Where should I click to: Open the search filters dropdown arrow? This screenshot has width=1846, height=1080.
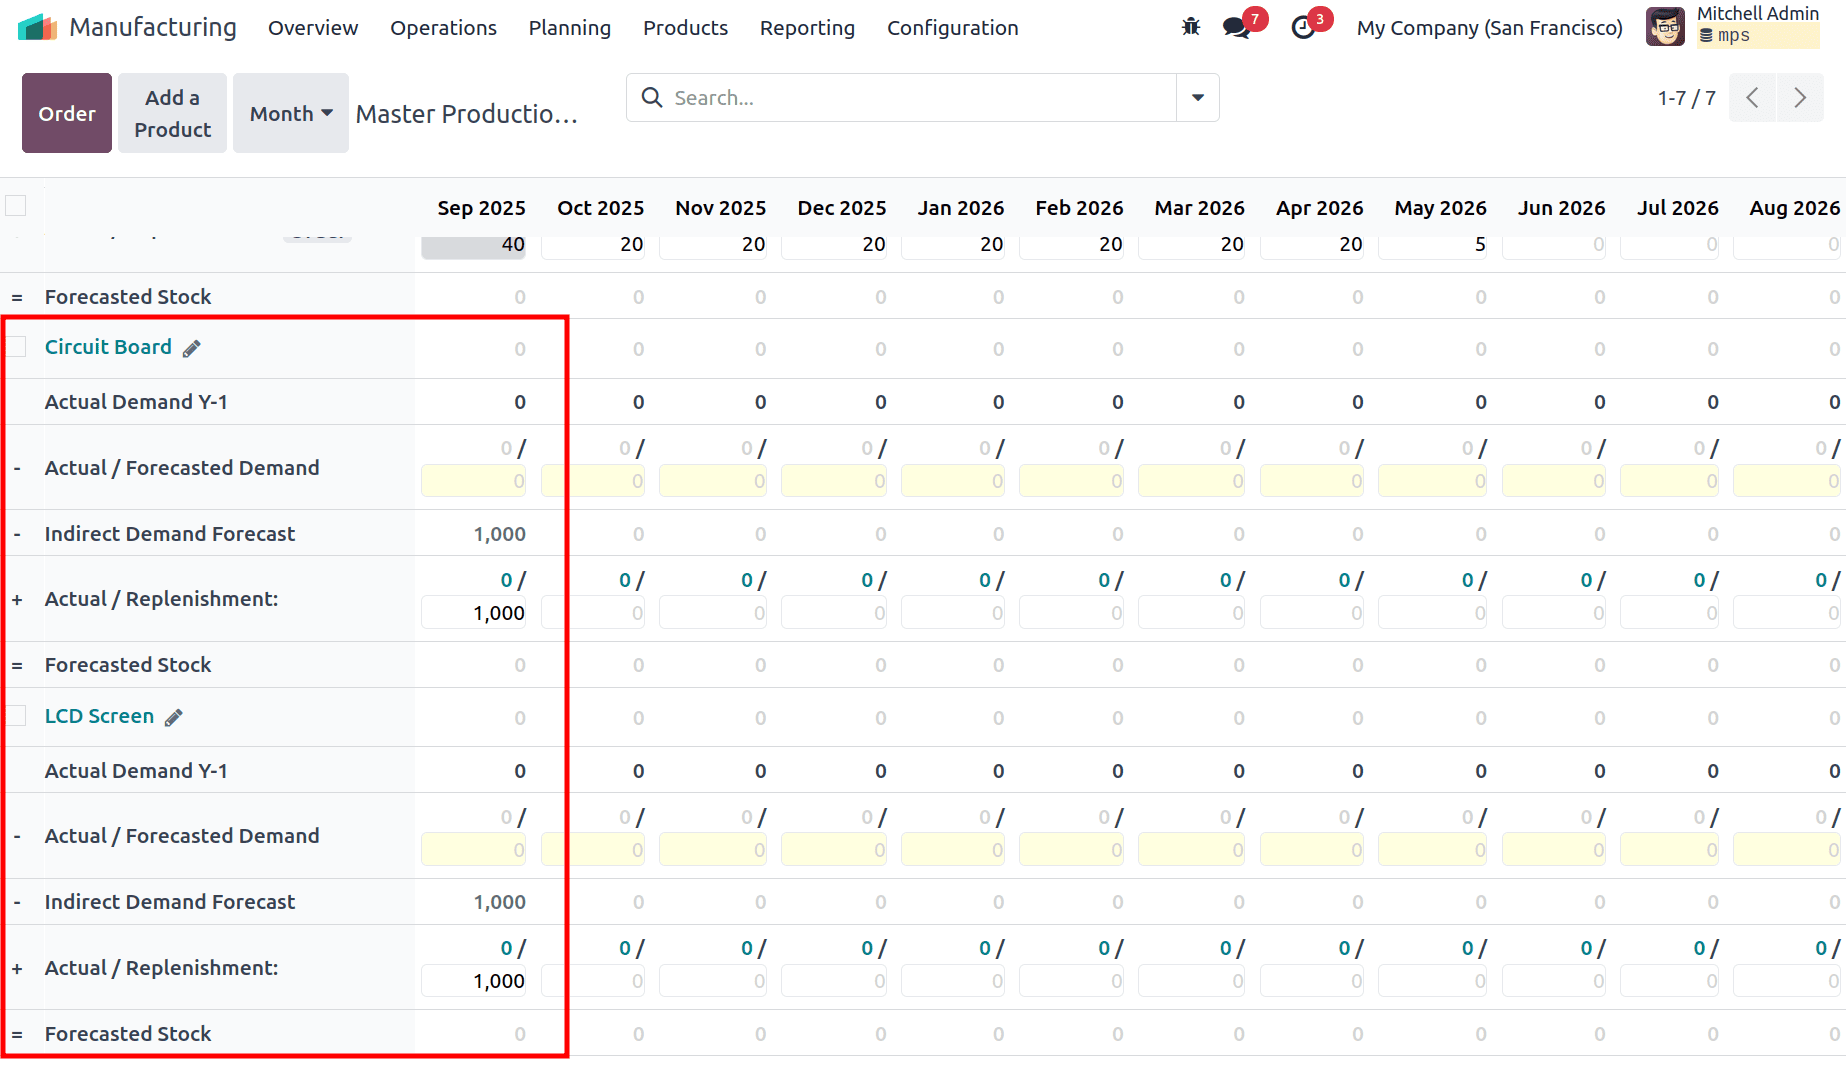point(1196,97)
